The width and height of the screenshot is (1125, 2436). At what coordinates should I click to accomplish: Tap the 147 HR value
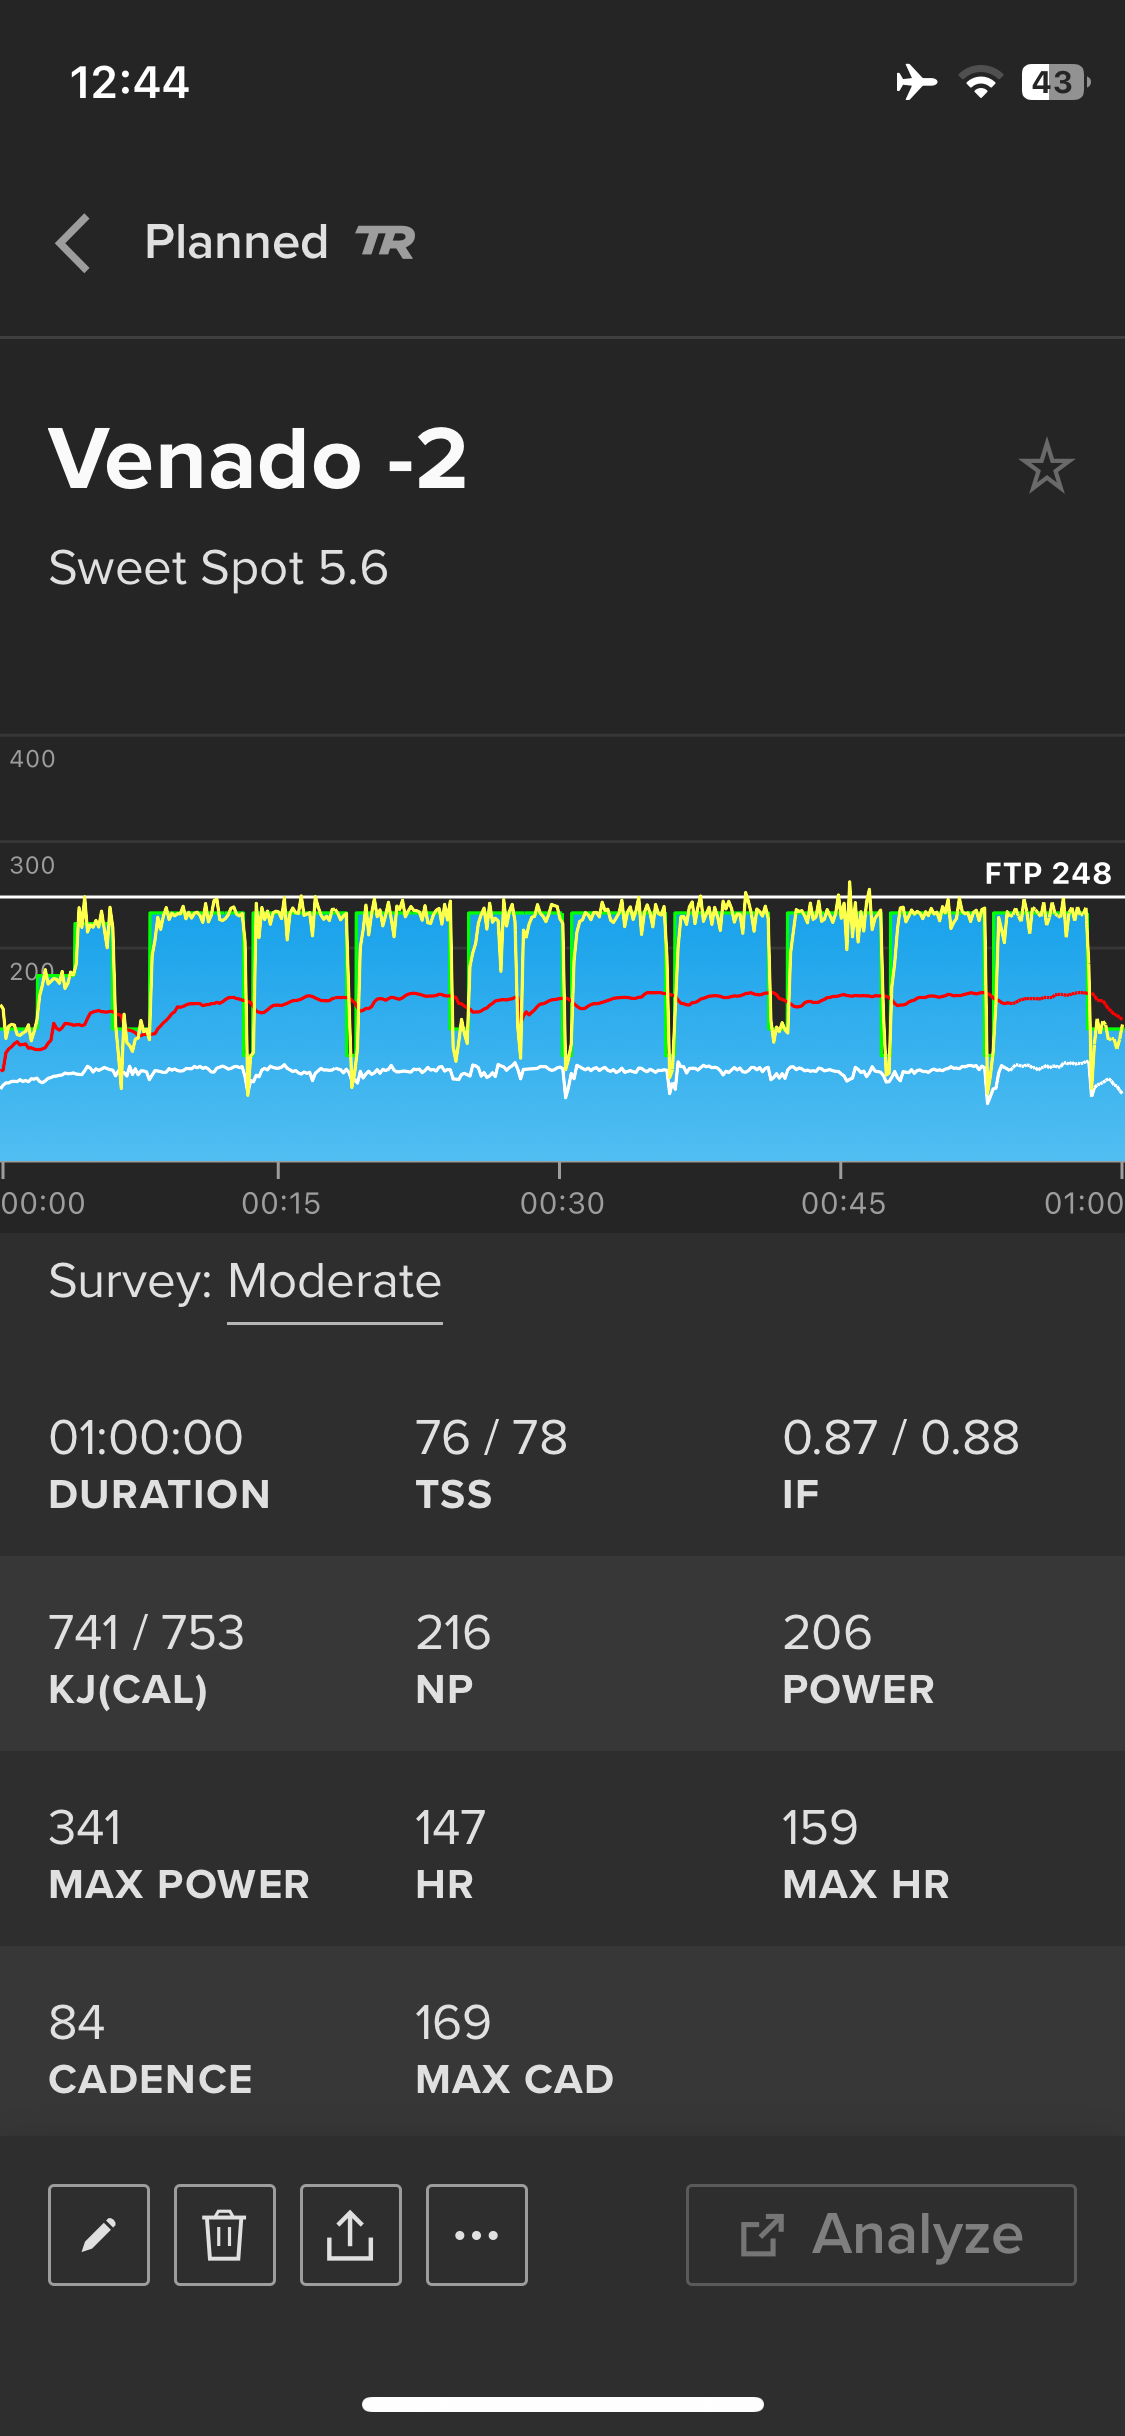pyautogui.click(x=450, y=1828)
